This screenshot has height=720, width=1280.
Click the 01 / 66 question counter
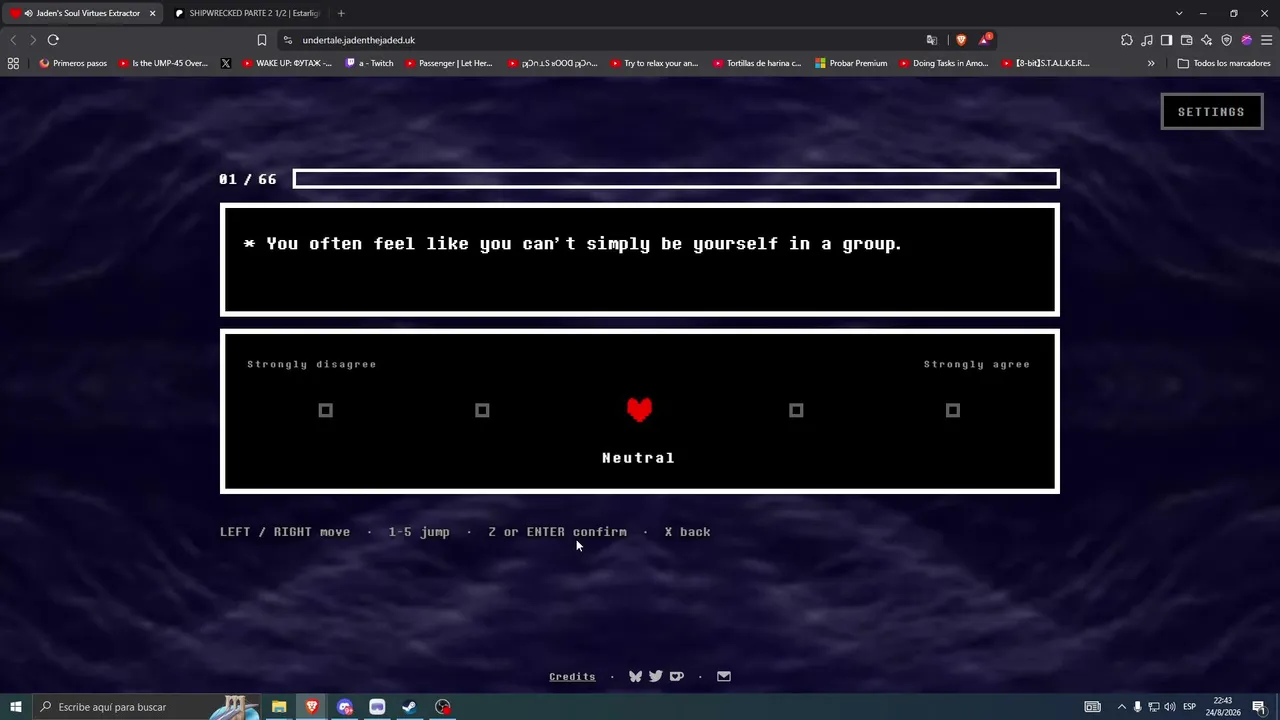(248, 179)
